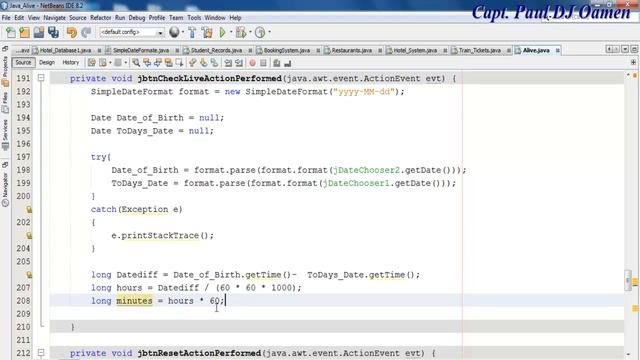Click the globe browser icon in toolbar

point(174,32)
